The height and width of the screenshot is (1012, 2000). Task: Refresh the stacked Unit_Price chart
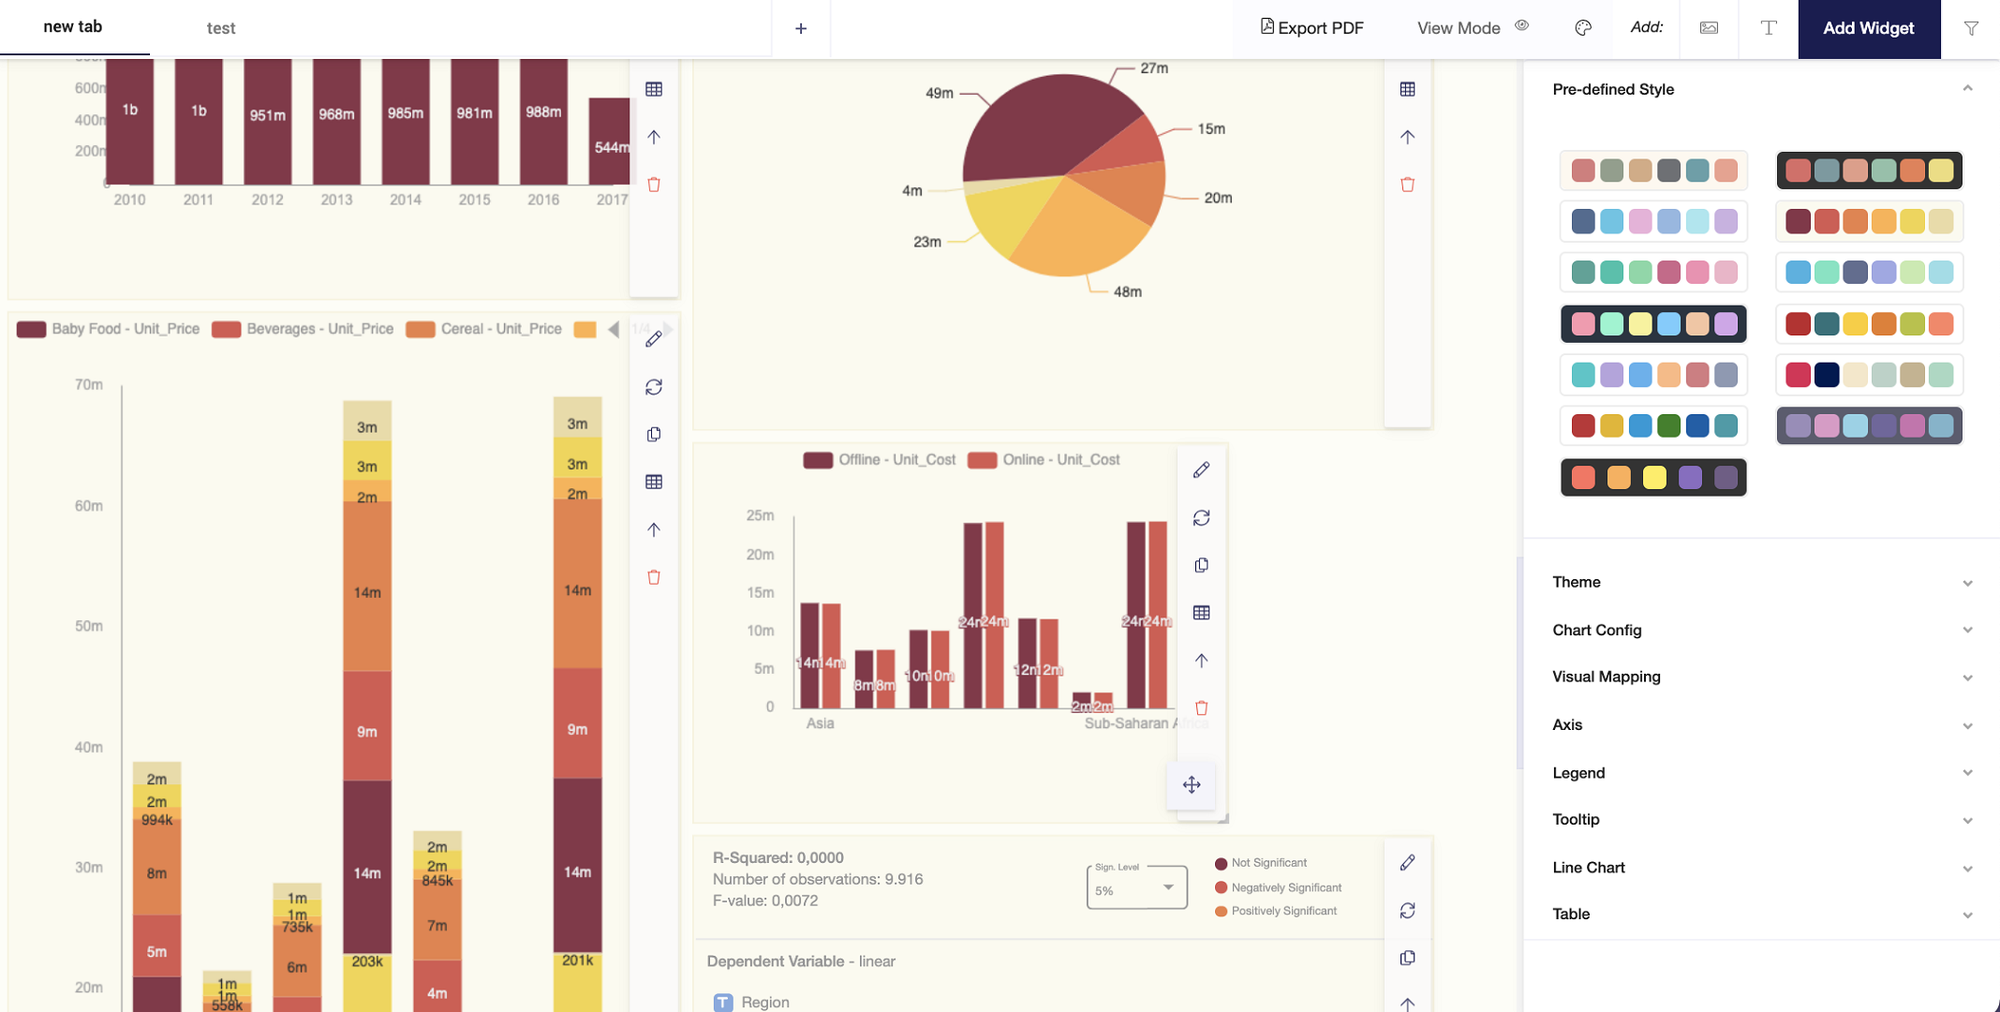coord(654,387)
